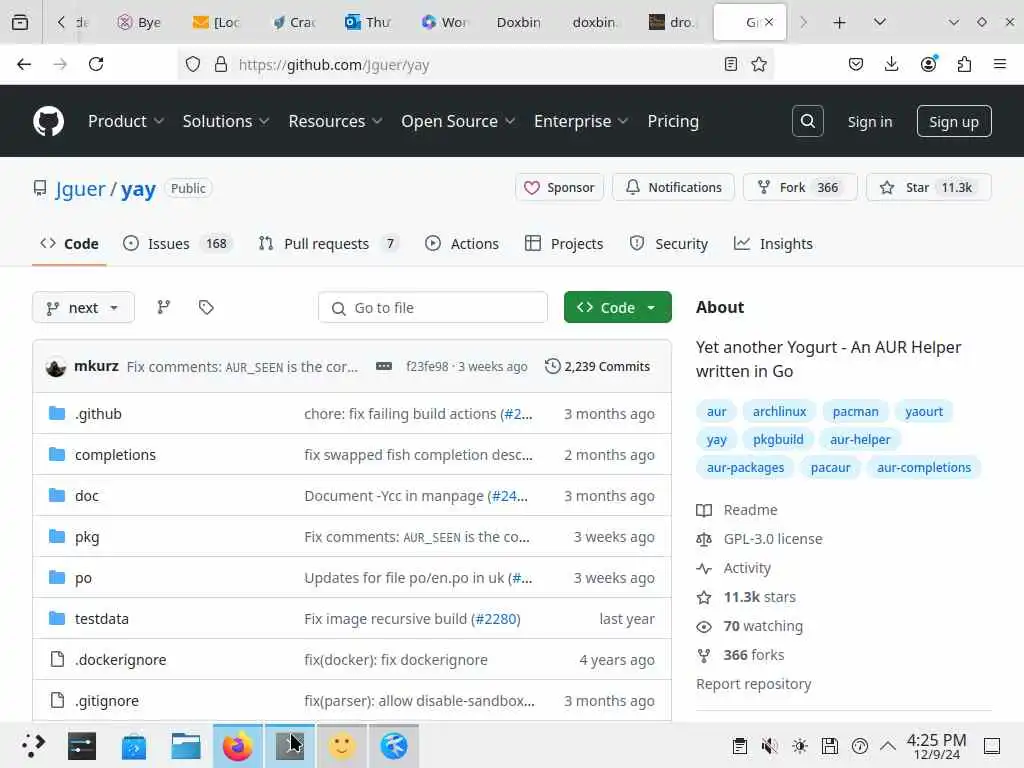Open the file manager in the taskbar
Viewport: 1024px width, 768px height.
pyautogui.click(x=185, y=746)
